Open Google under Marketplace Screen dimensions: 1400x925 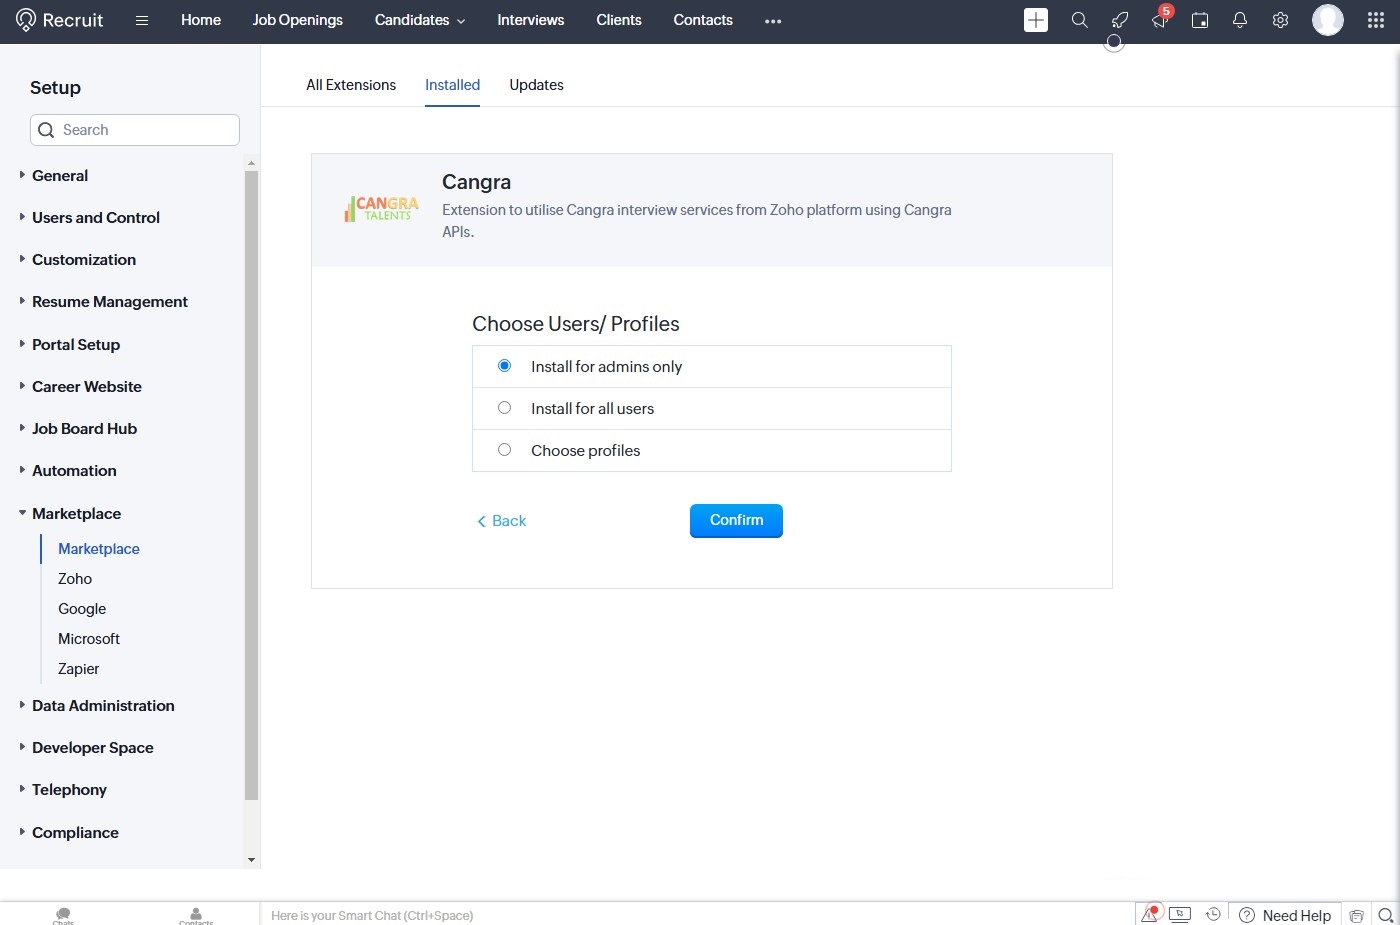tap(82, 609)
